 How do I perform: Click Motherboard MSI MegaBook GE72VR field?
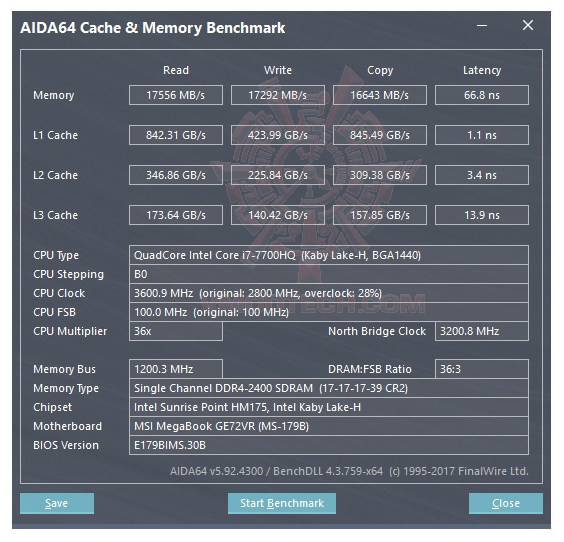[x=329, y=426]
